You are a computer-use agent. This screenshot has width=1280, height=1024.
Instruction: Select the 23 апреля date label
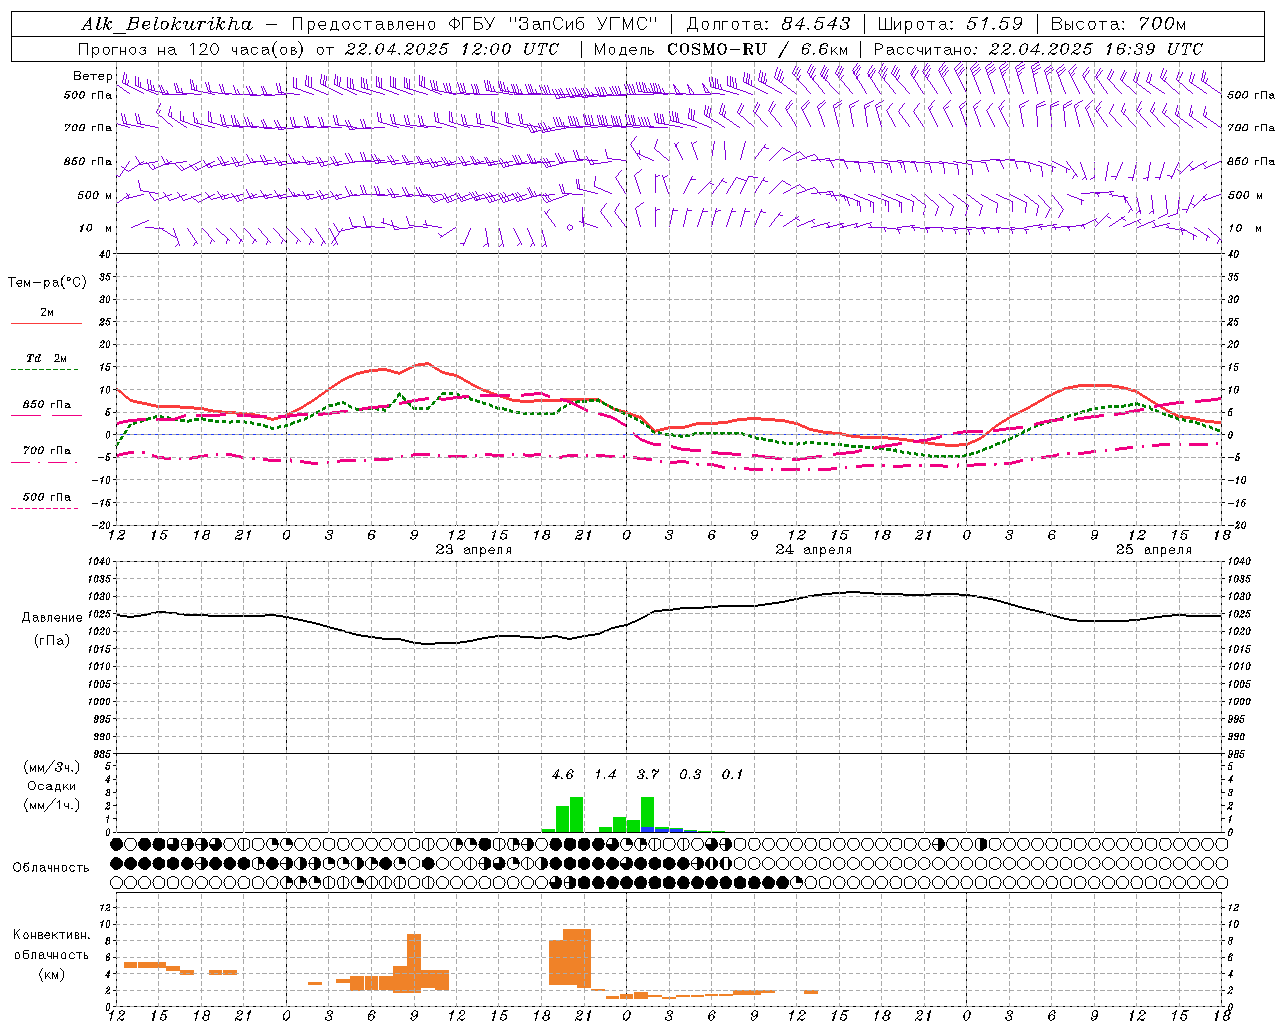(x=474, y=550)
